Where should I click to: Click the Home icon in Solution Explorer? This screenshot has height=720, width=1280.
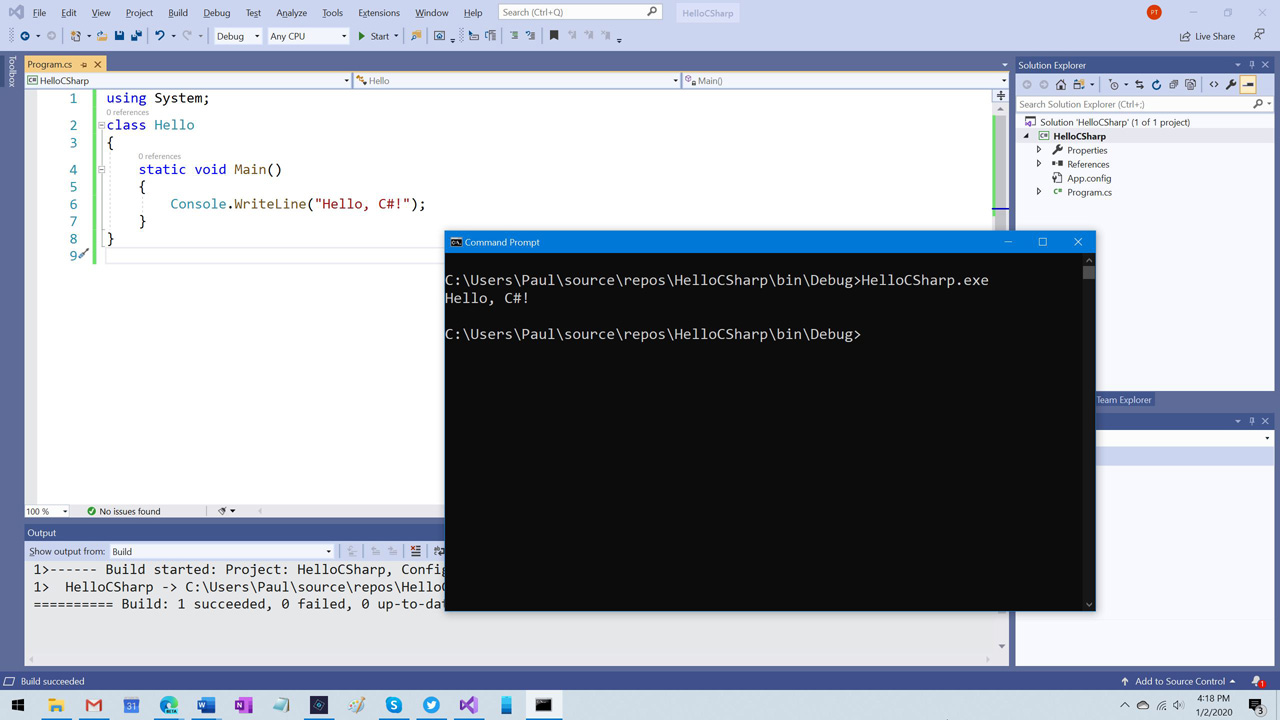1061,85
